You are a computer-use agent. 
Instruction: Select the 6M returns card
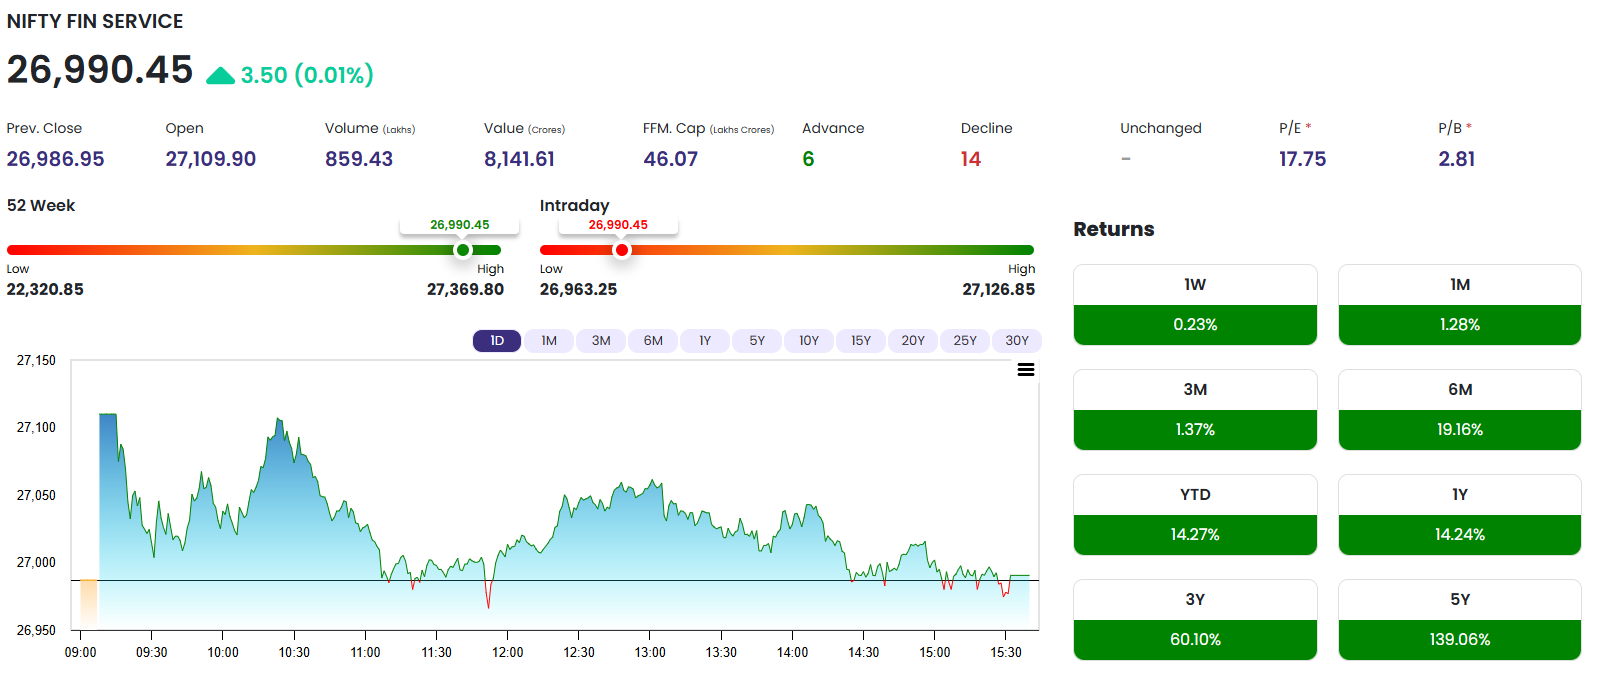point(1460,410)
